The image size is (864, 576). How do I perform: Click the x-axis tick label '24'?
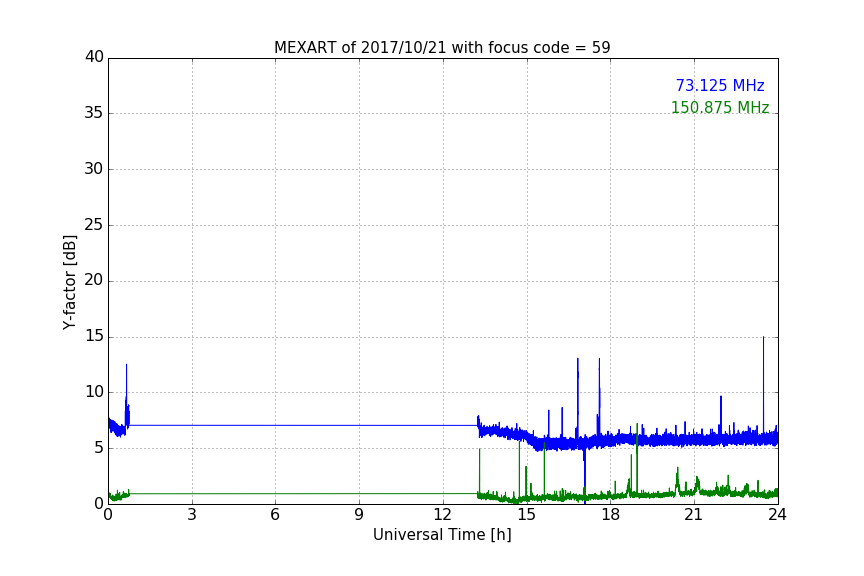777,515
